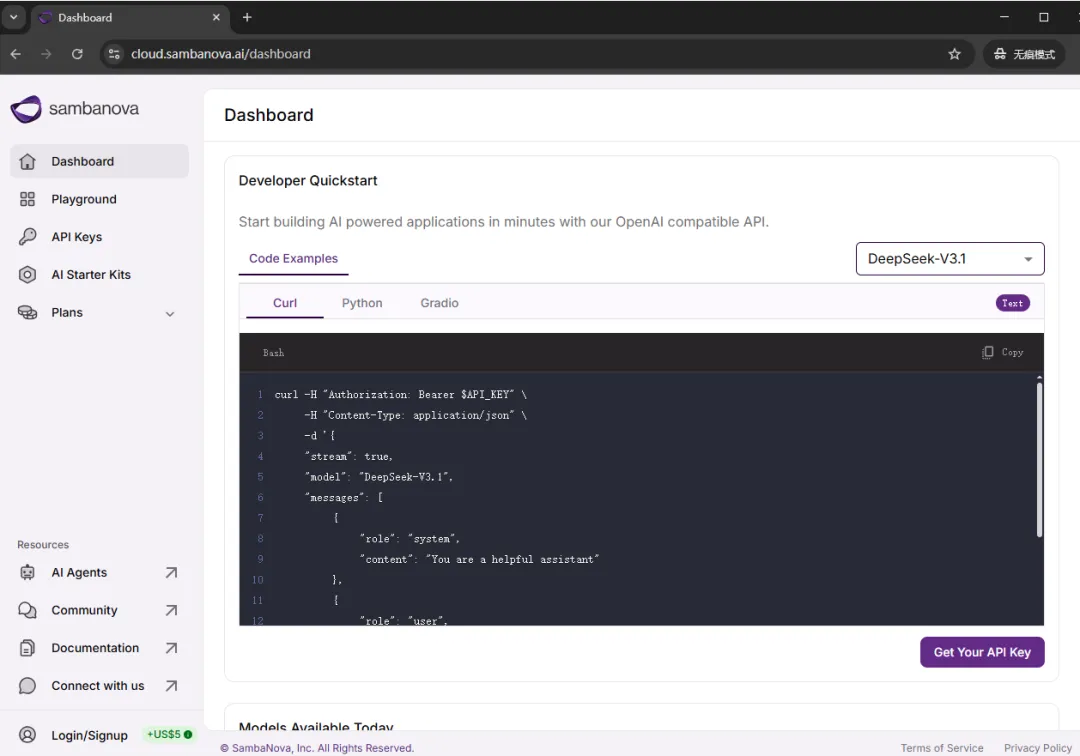
Task: Click the Community chat bubbles icon
Action: click(x=28, y=610)
